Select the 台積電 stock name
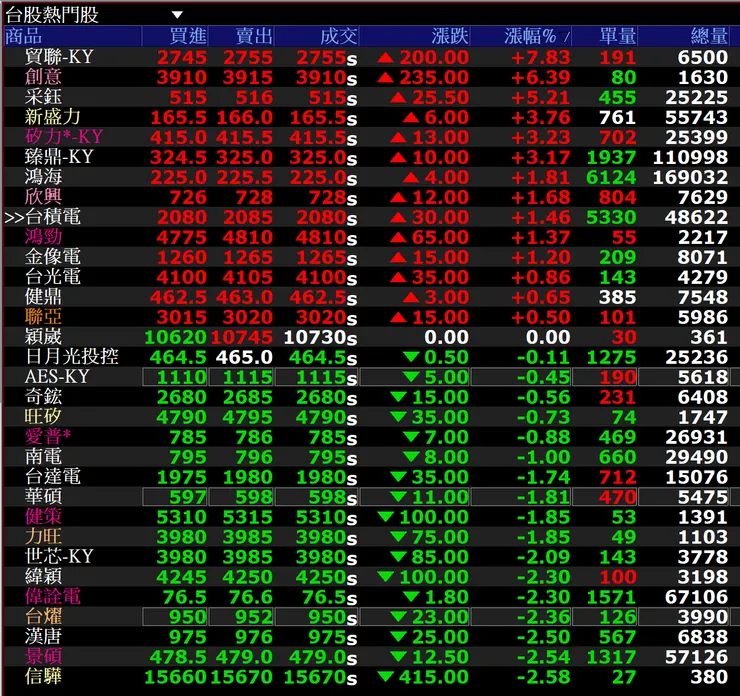Screen dimensions: 740x696 [52, 217]
